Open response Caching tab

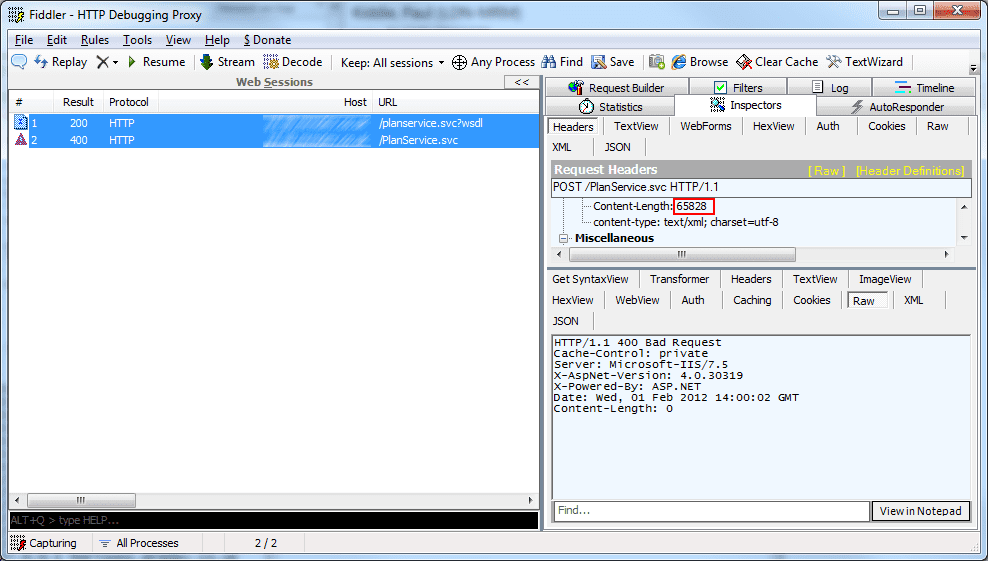coord(752,300)
